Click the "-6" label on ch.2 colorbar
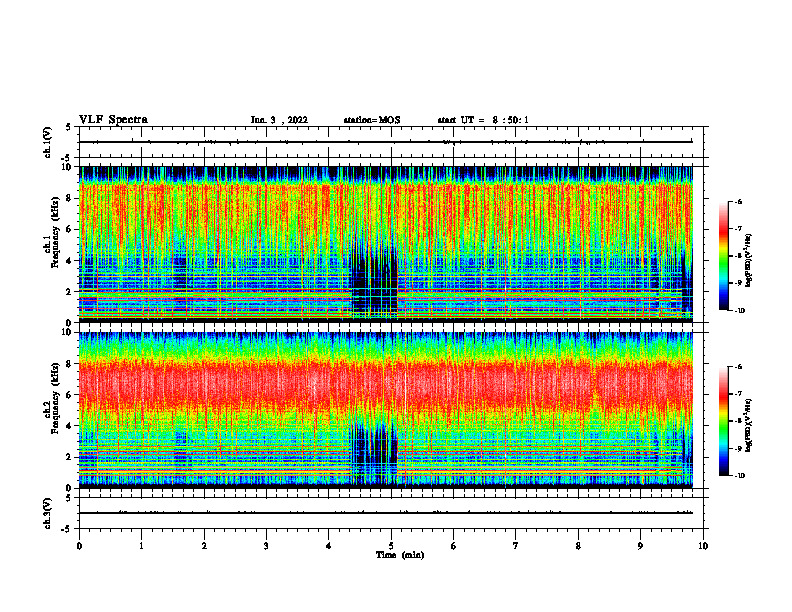Image resolution: width=792 pixels, height=612 pixels. 738,367
